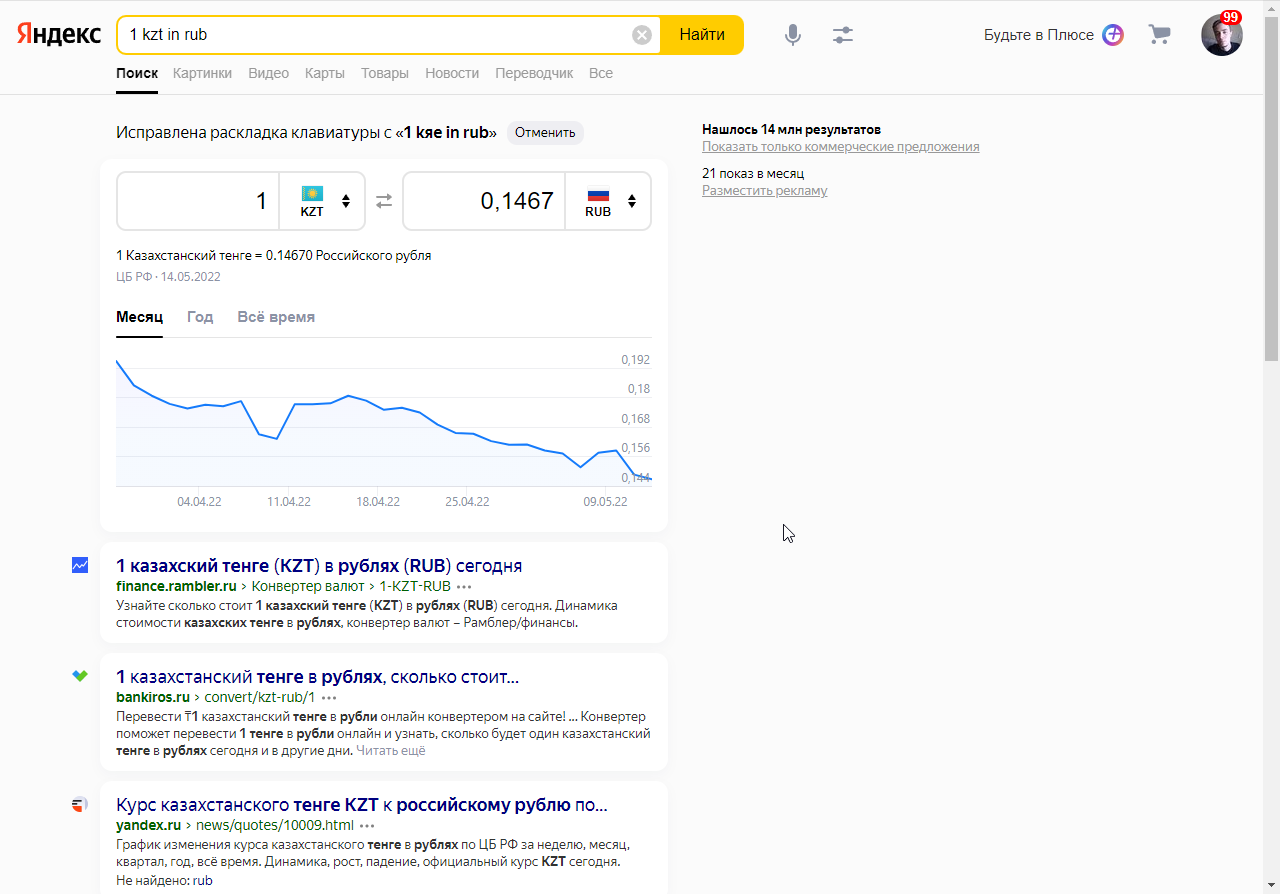This screenshot has width=1280, height=894.
Task: Select the Месяц chart period
Action: pyautogui.click(x=139, y=317)
